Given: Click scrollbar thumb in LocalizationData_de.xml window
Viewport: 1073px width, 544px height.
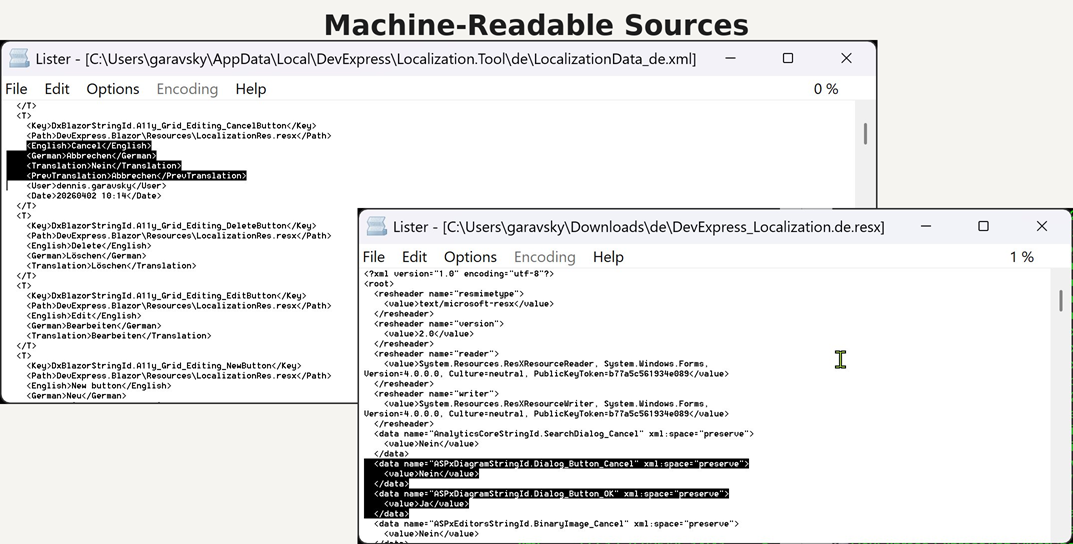Looking at the screenshot, I should tap(865, 133).
